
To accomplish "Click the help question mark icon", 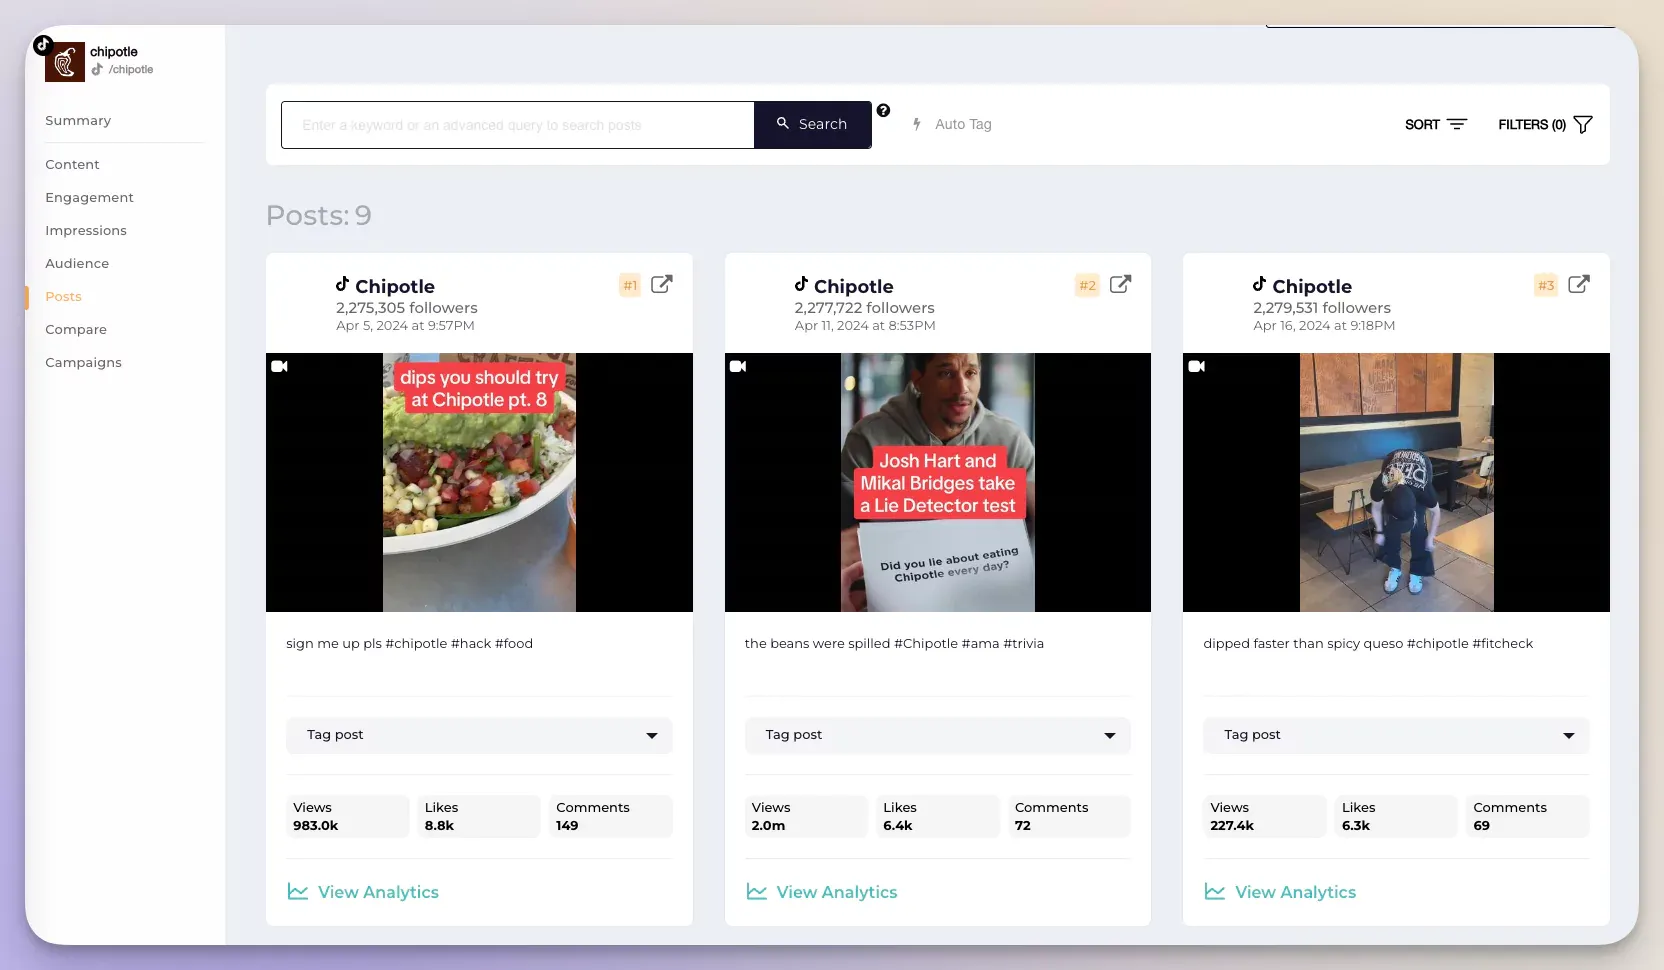I will pyautogui.click(x=883, y=111).
